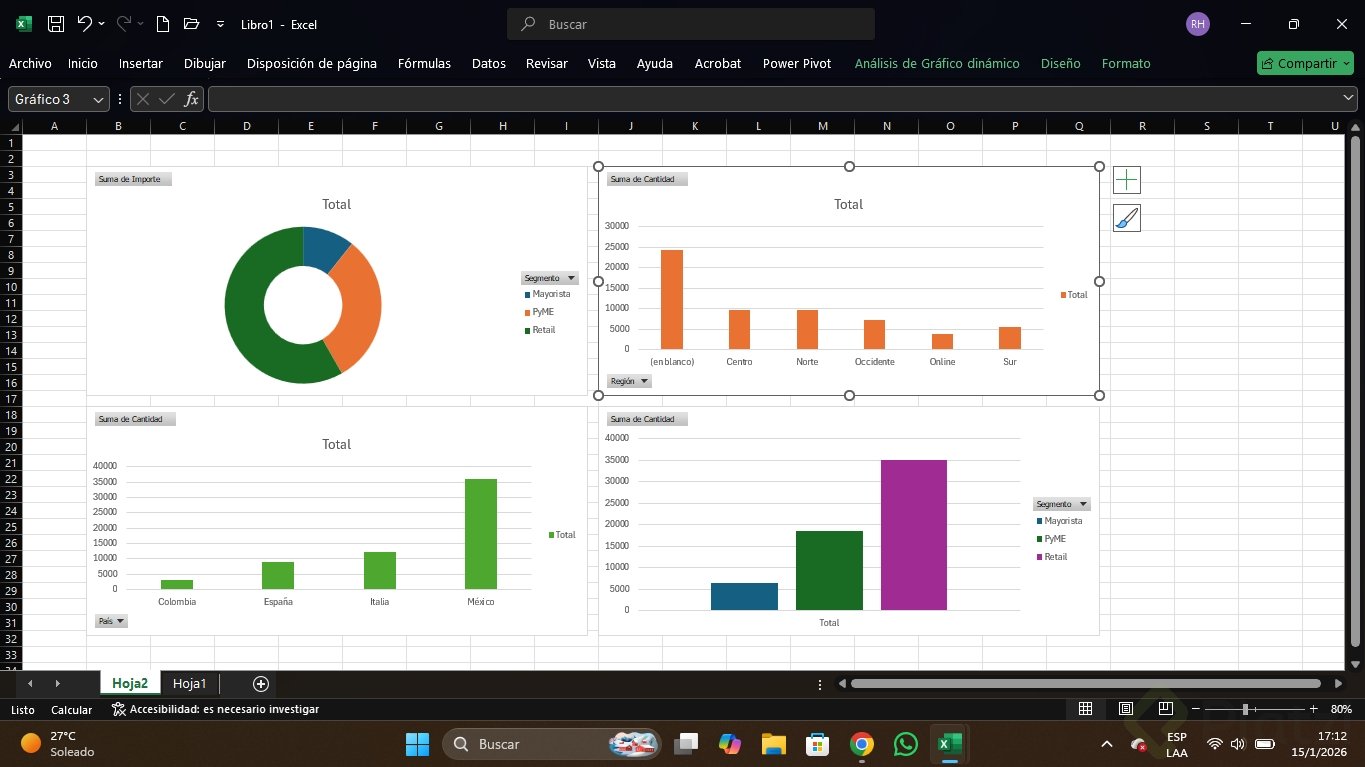The image size is (1365, 767).
Task: Save the workbook with the disk icon
Action: 56,24
